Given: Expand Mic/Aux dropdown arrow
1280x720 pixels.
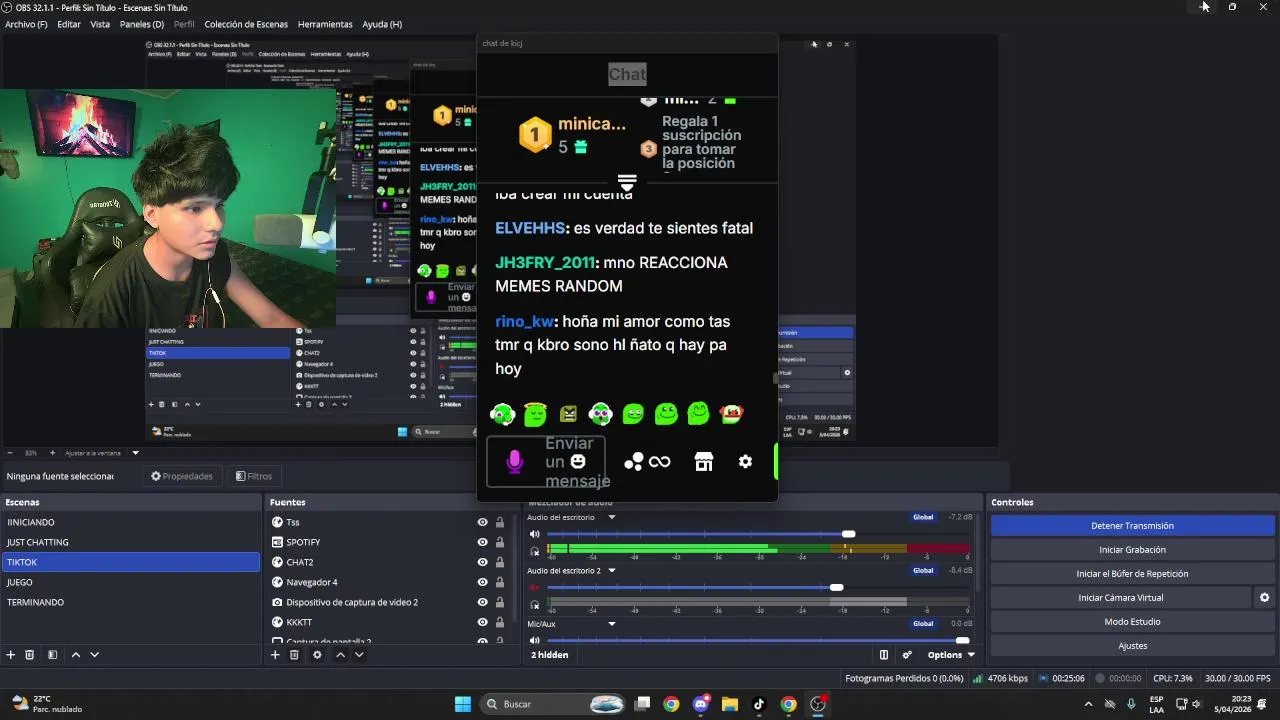Looking at the screenshot, I should pyautogui.click(x=612, y=624).
